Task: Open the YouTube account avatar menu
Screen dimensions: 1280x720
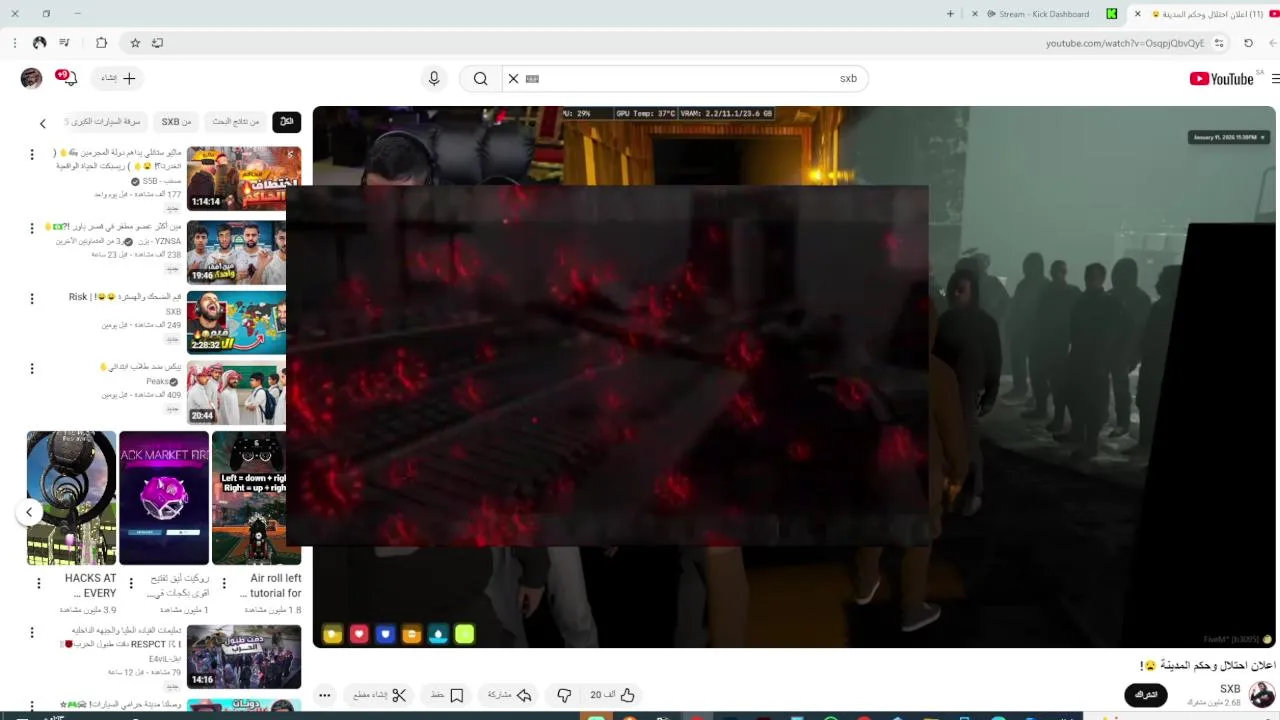Action: pos(31,78)
